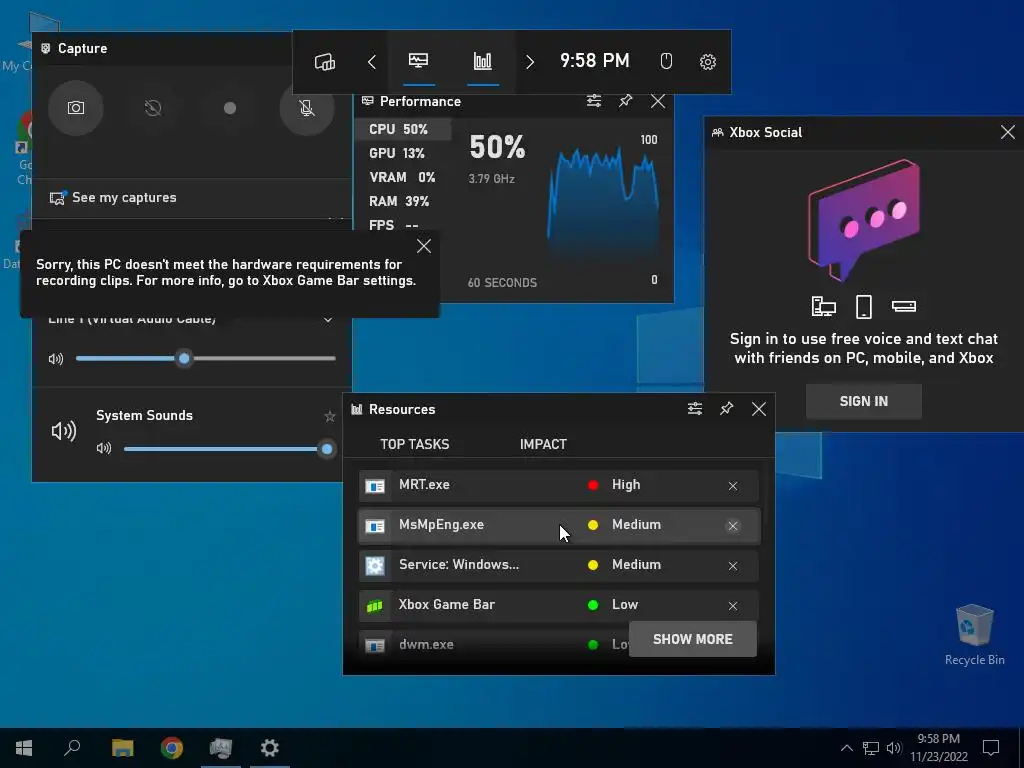Select the MsMpEng.exe row
Viewport: 1024px width, 768px height.
tap(559, 525)
